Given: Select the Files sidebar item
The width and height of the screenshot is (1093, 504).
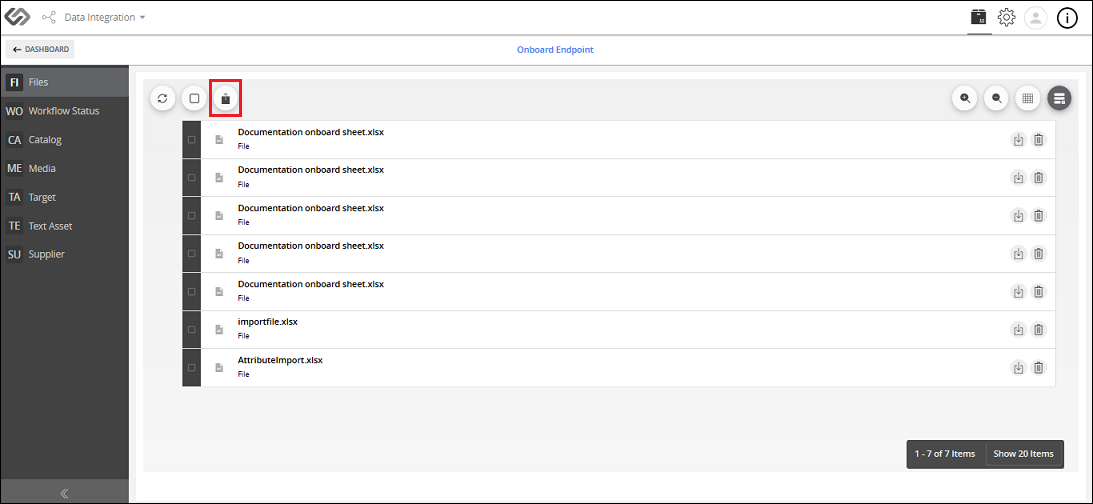Looking at the screenshot, I should (x=64, y=82).
